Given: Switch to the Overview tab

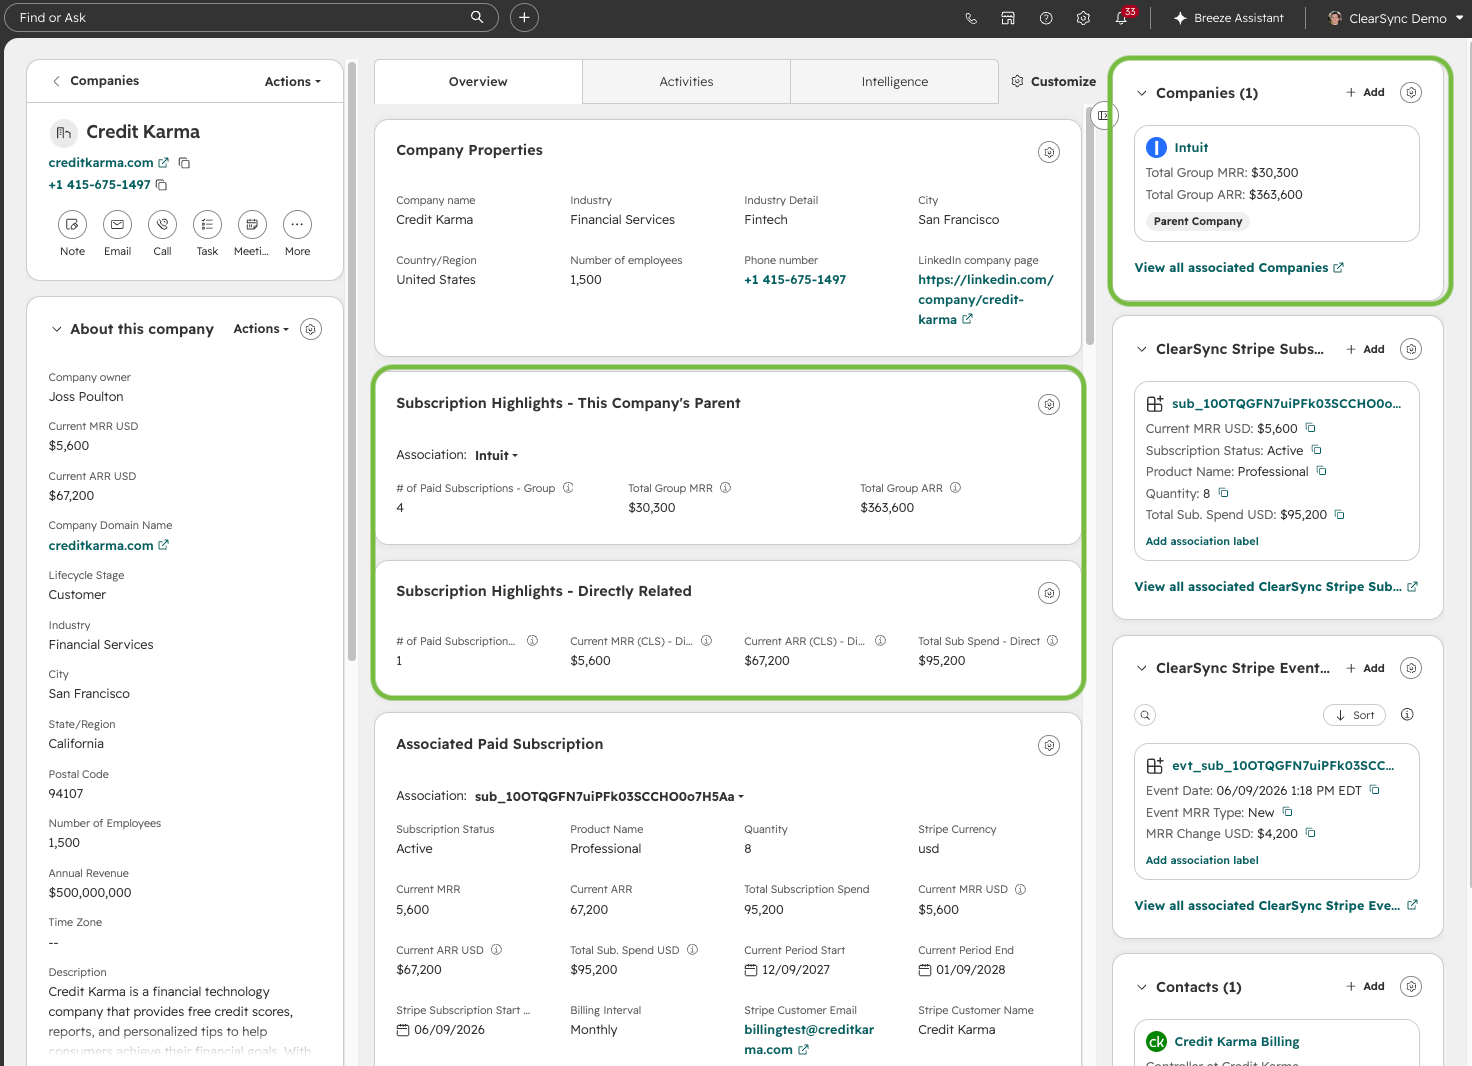Looking at the screenshot, I should tap(478, 82).
